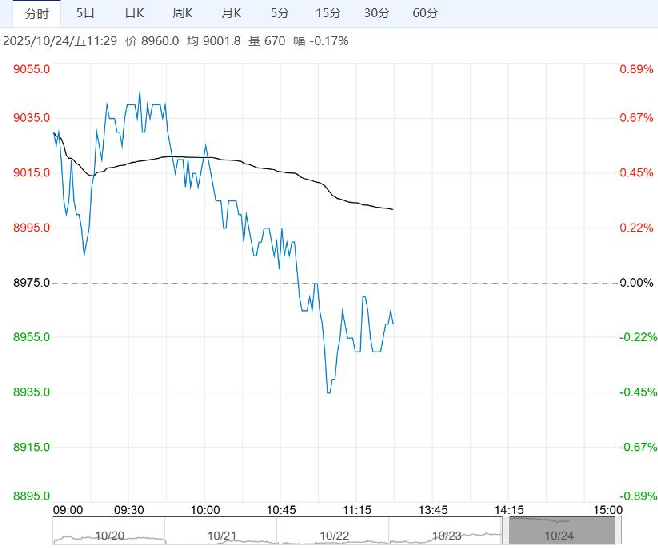
Task: Switch to the 周K weekly tab
Action: 182,13
